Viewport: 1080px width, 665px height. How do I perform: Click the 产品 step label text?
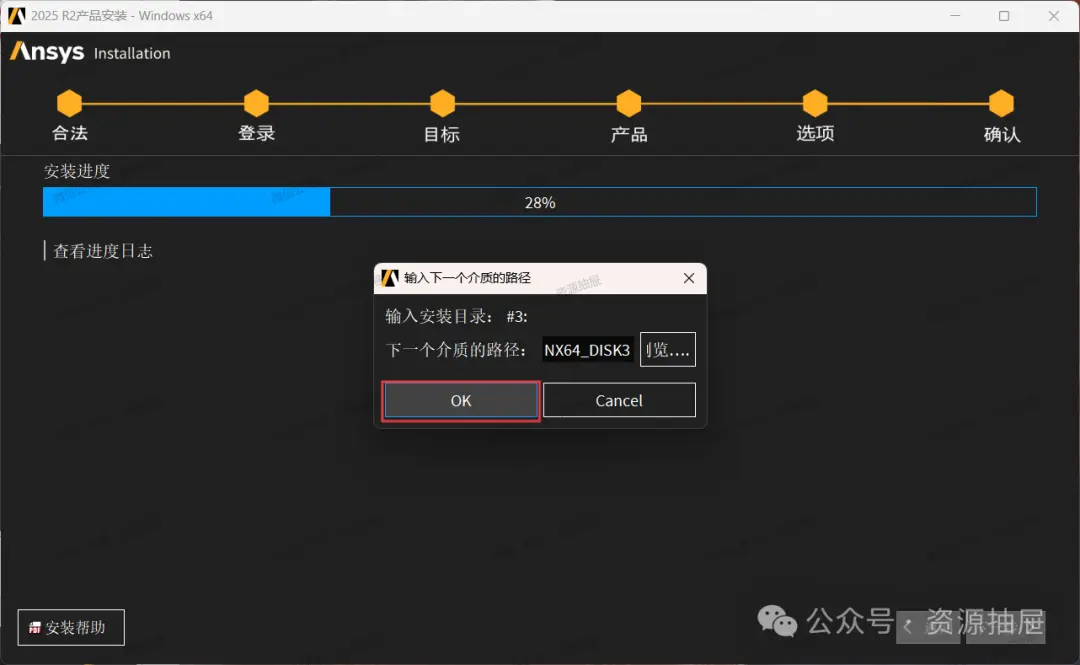(629, 134)
